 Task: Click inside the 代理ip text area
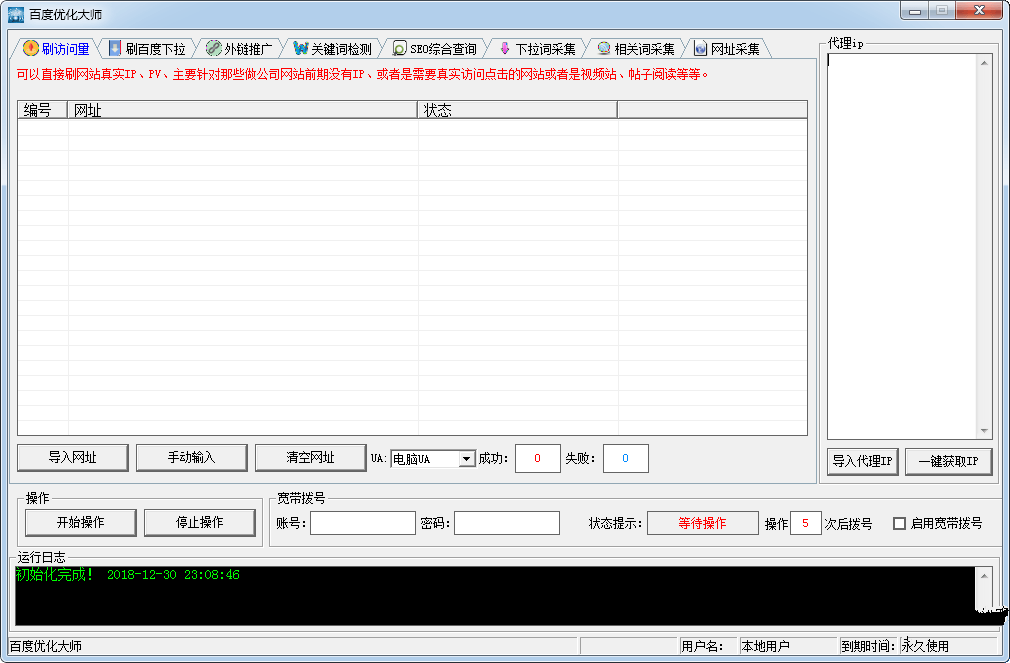[902, 246]
